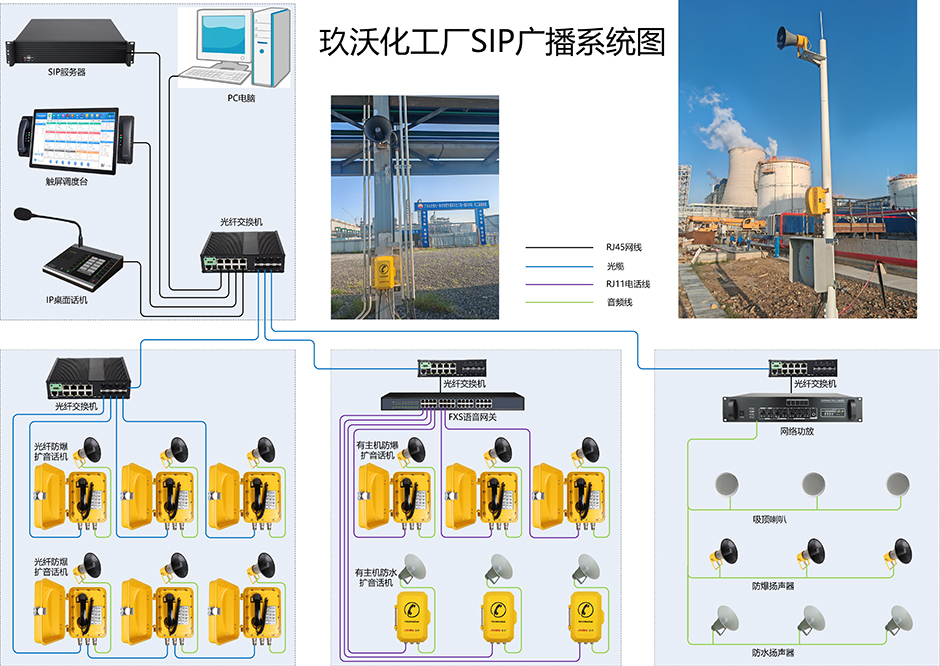The width and height of the screenshot is (940, 666).
Task: Select the PC电脑 desktop computer icon
Action: click(x=233, y=48)
